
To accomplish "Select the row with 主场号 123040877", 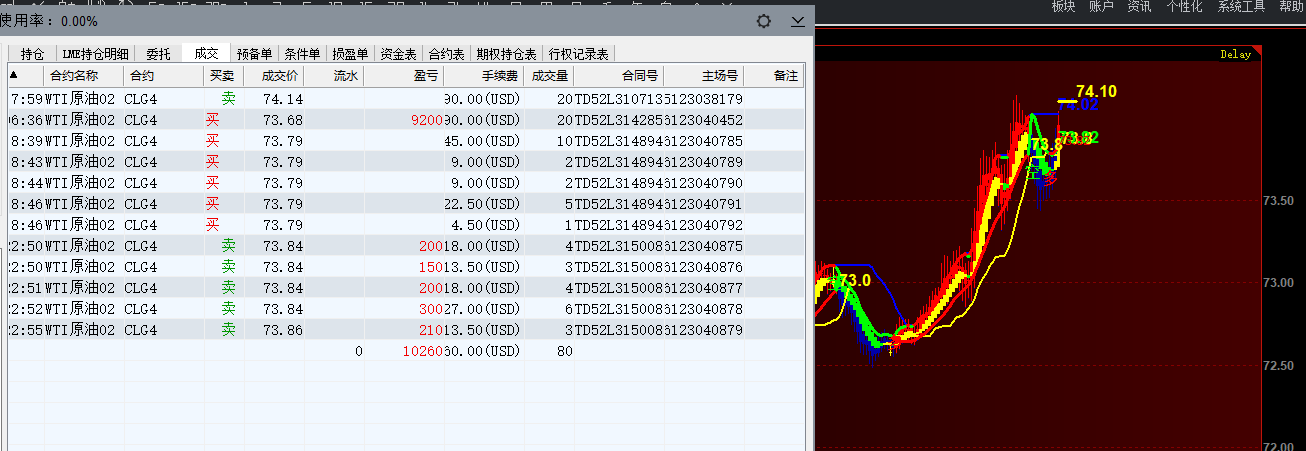I will pos(406,288).
